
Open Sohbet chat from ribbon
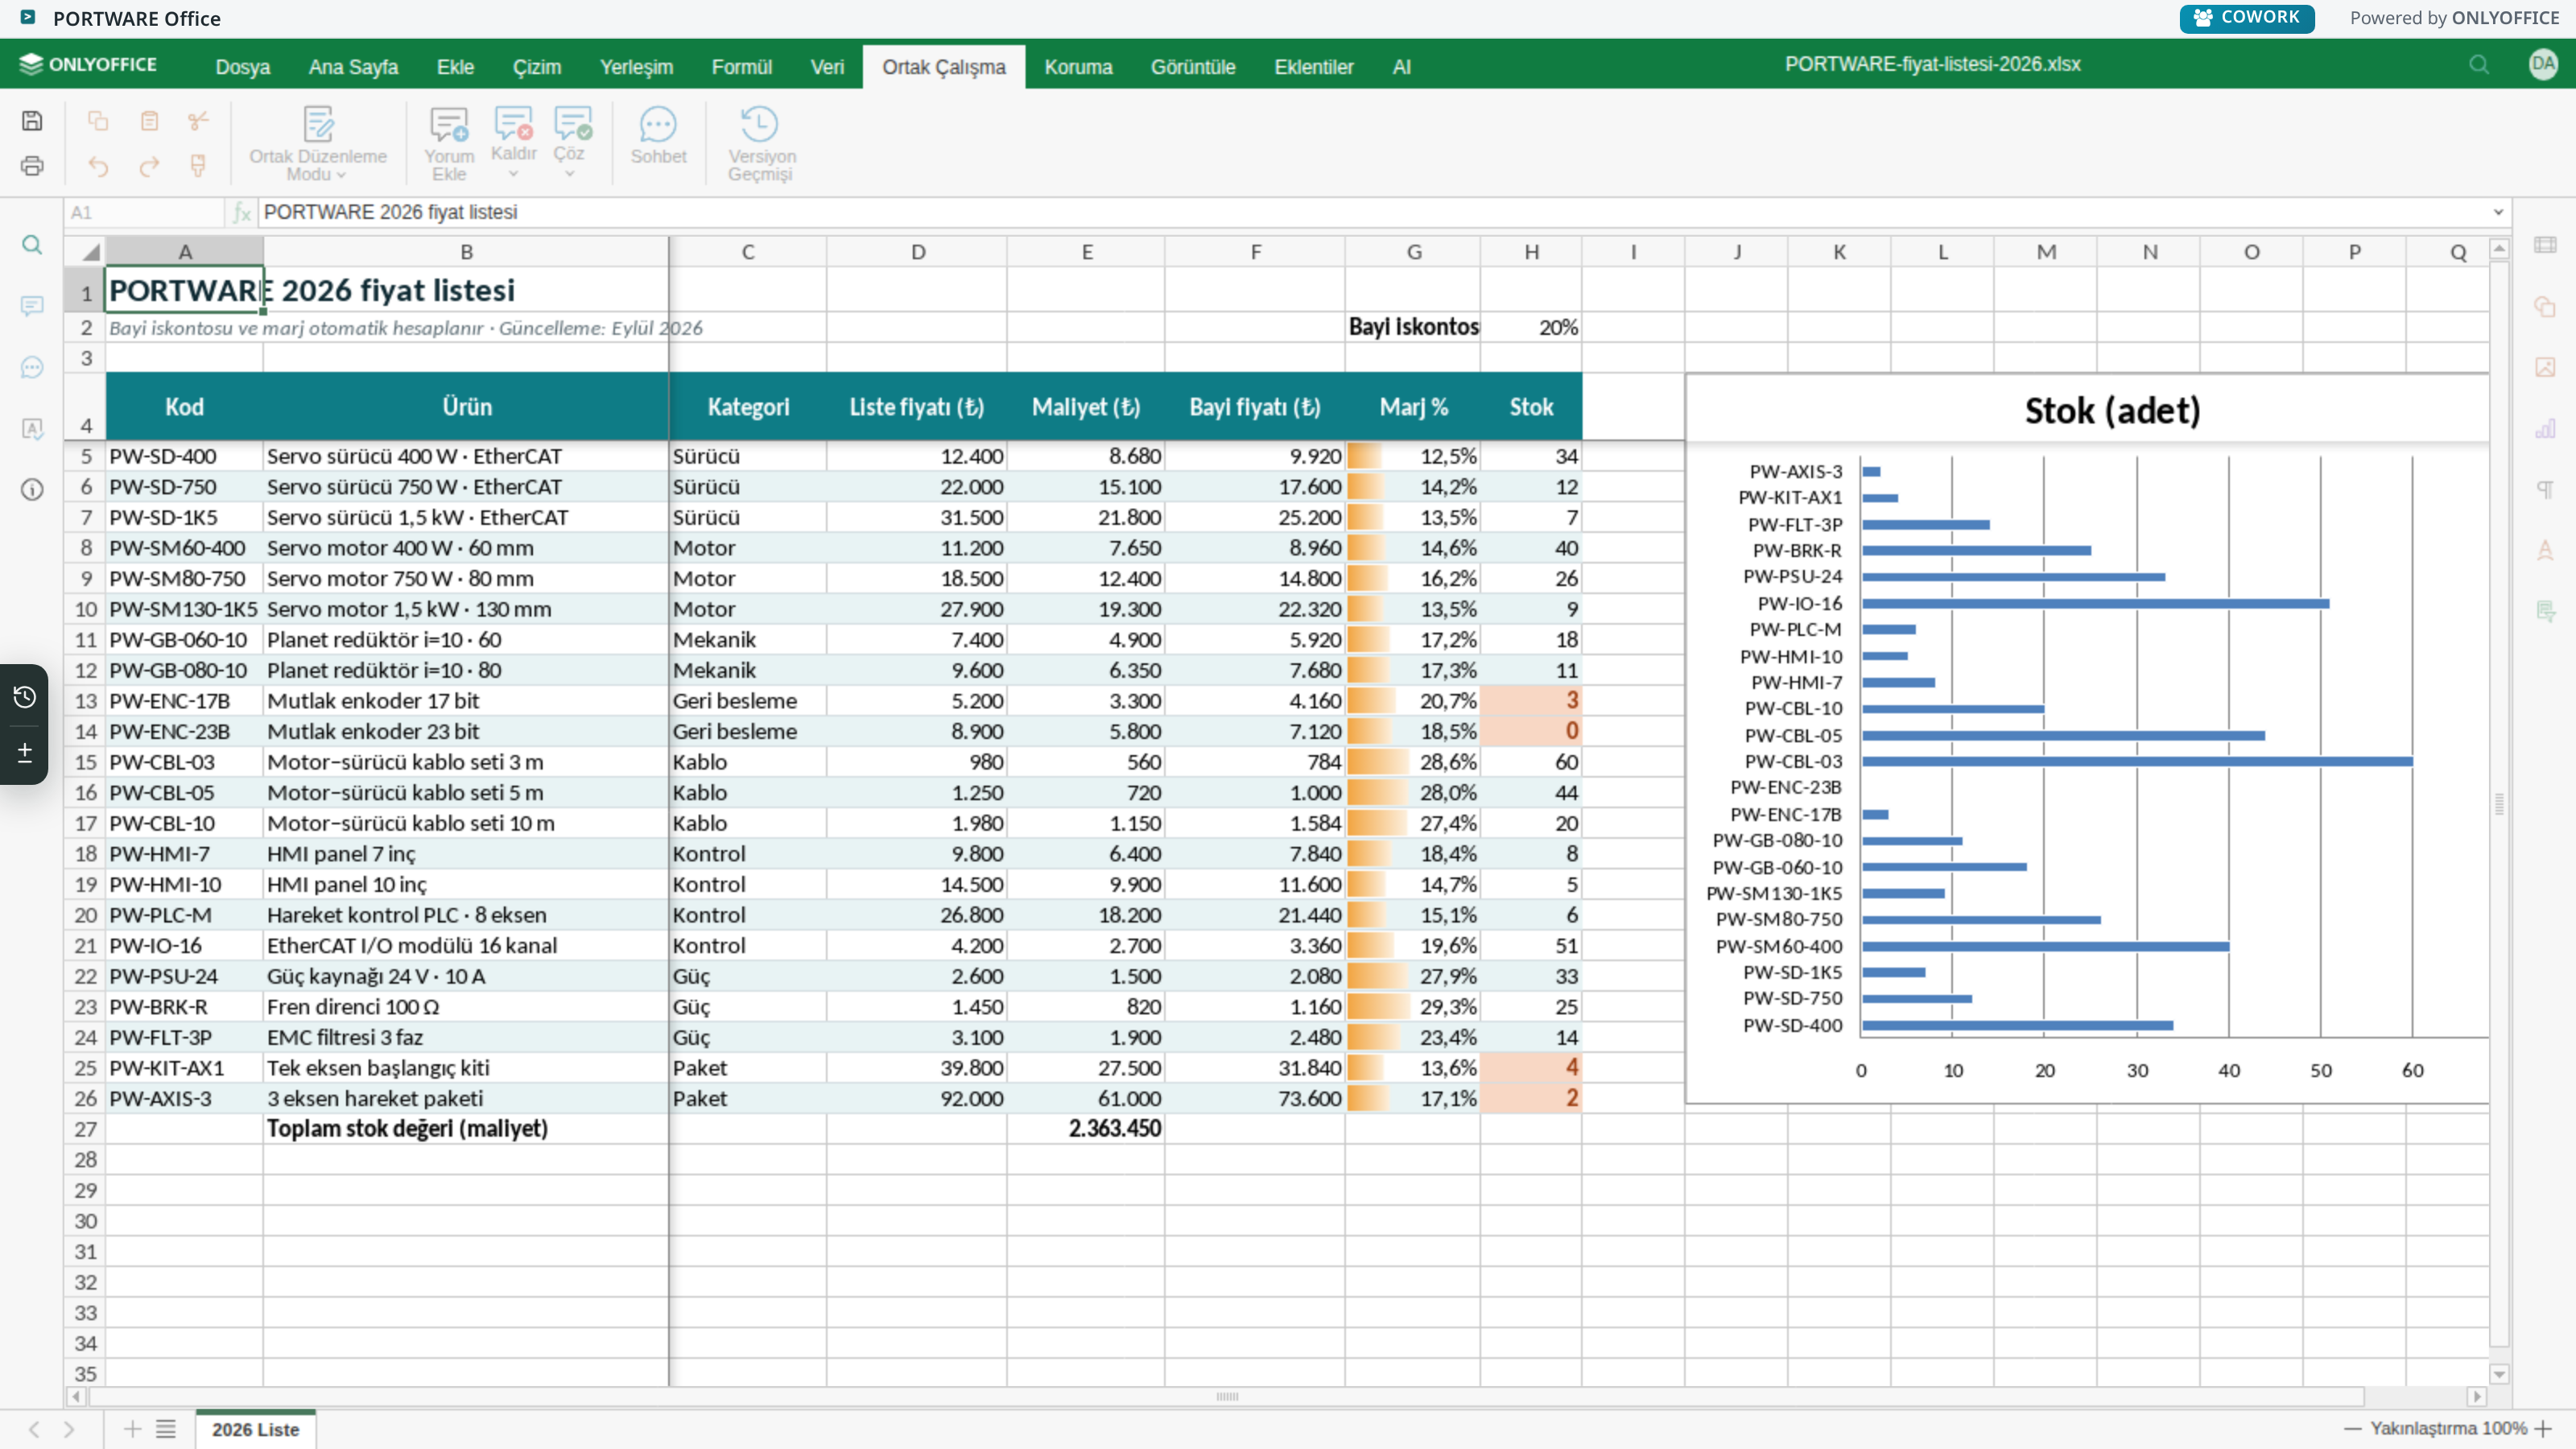pyautogui.click(x=658, y=136)
